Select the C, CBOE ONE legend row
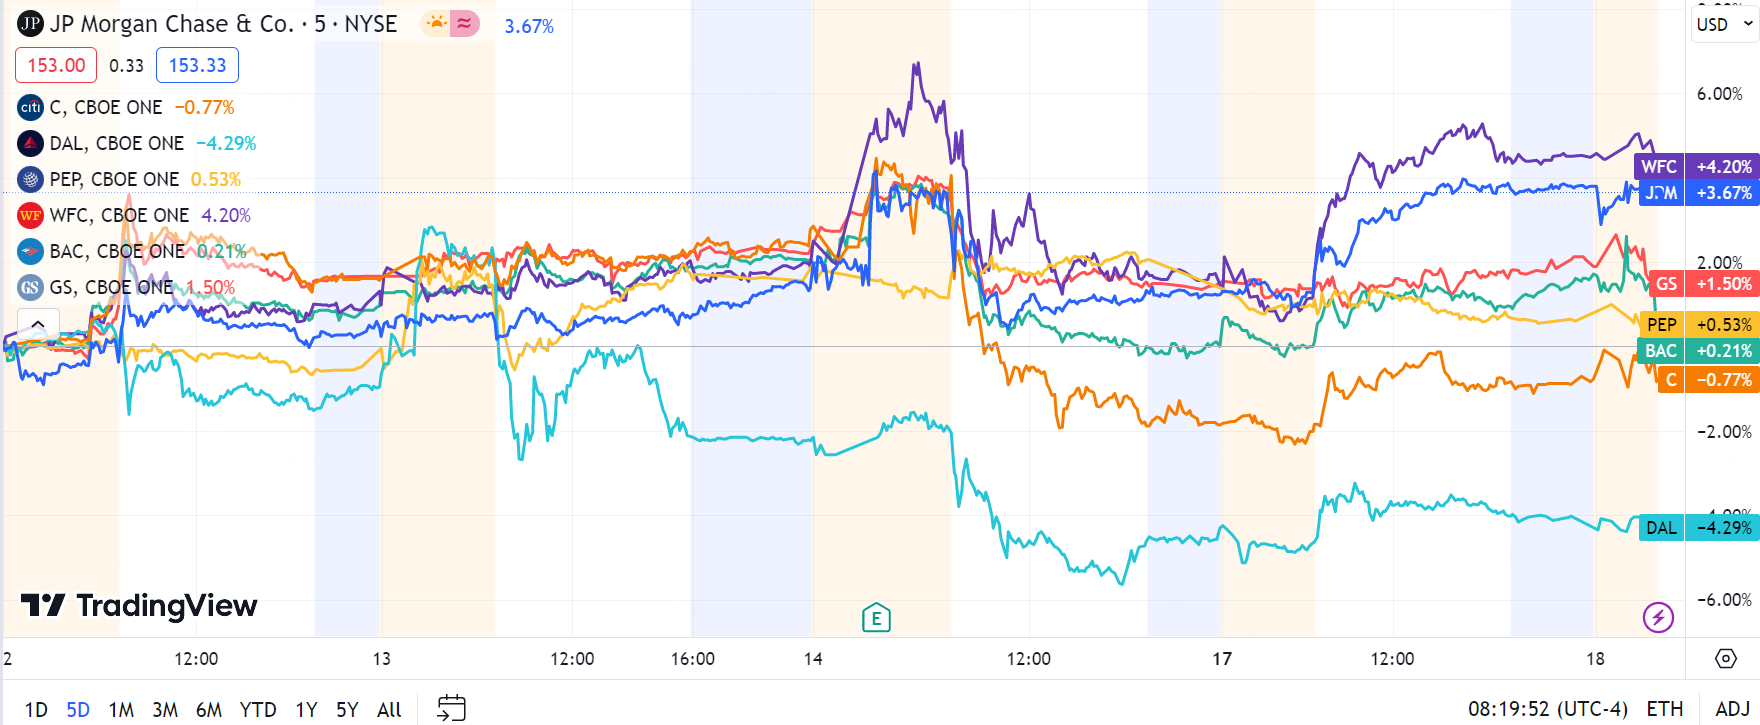This screenshot has width=1760, height=725. click(126, 107)
